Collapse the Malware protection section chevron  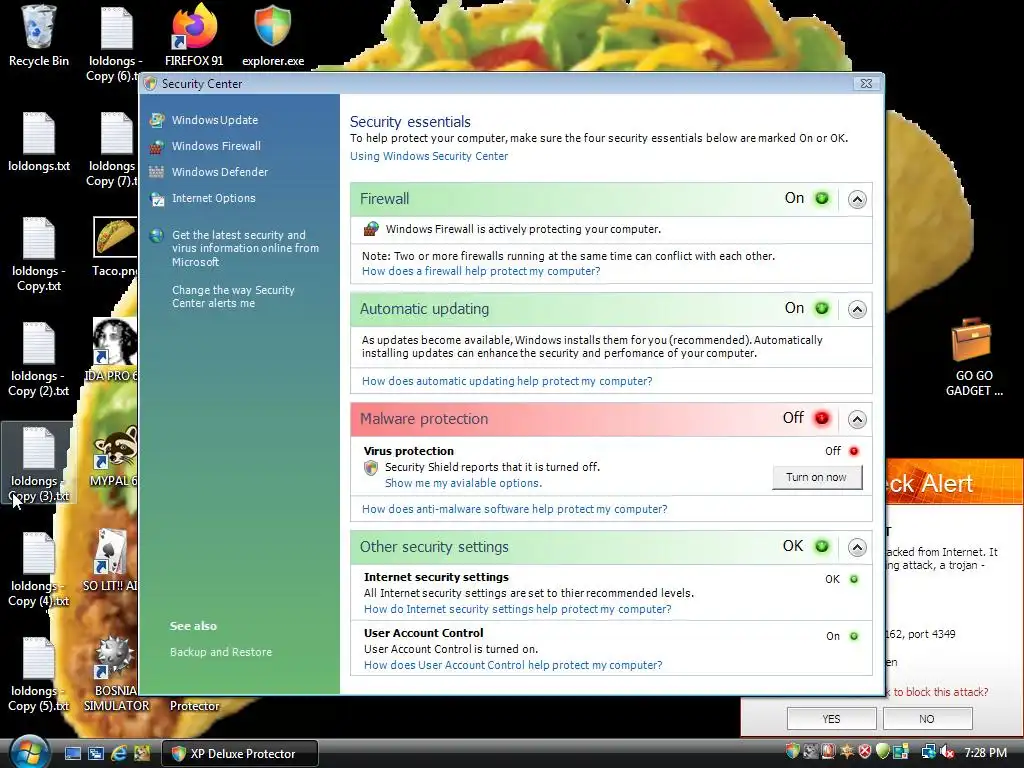click(857, 419)
